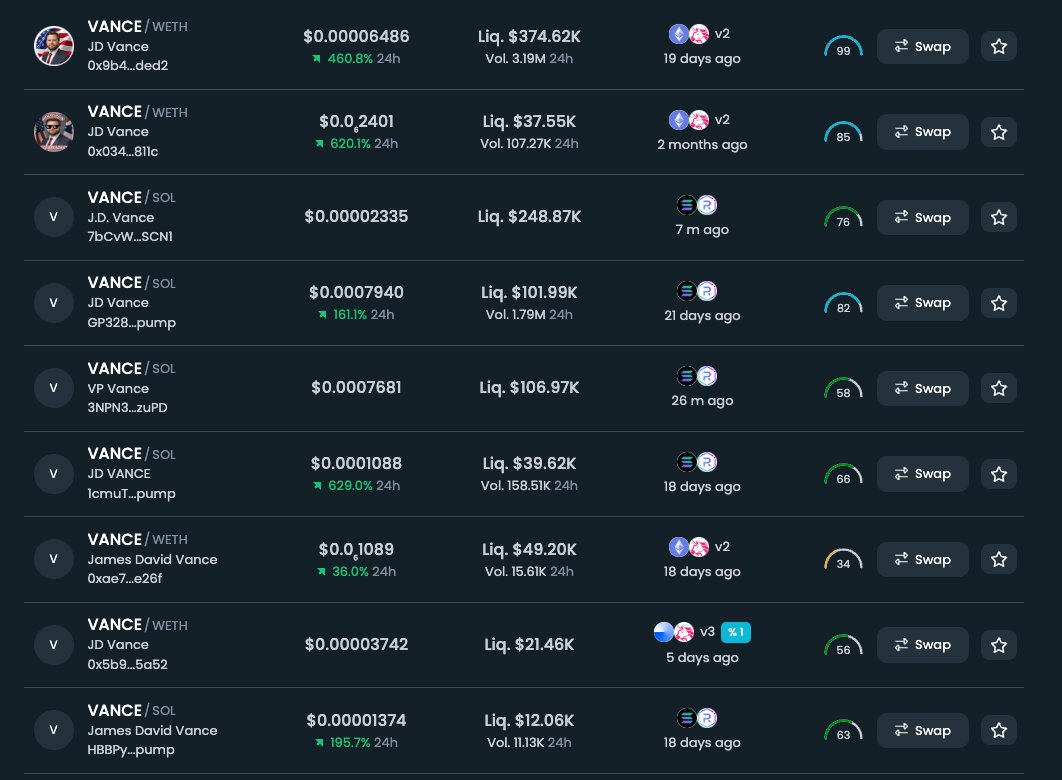Click price $0.00003742
Image resolution: width=1062 pixels, height=780 pixels.
point(356,644)
